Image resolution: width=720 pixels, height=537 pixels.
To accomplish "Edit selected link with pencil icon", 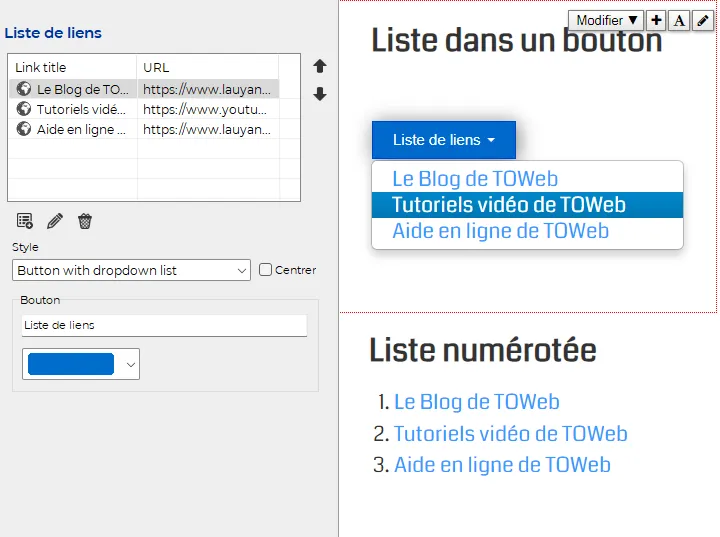I will 55,221.
